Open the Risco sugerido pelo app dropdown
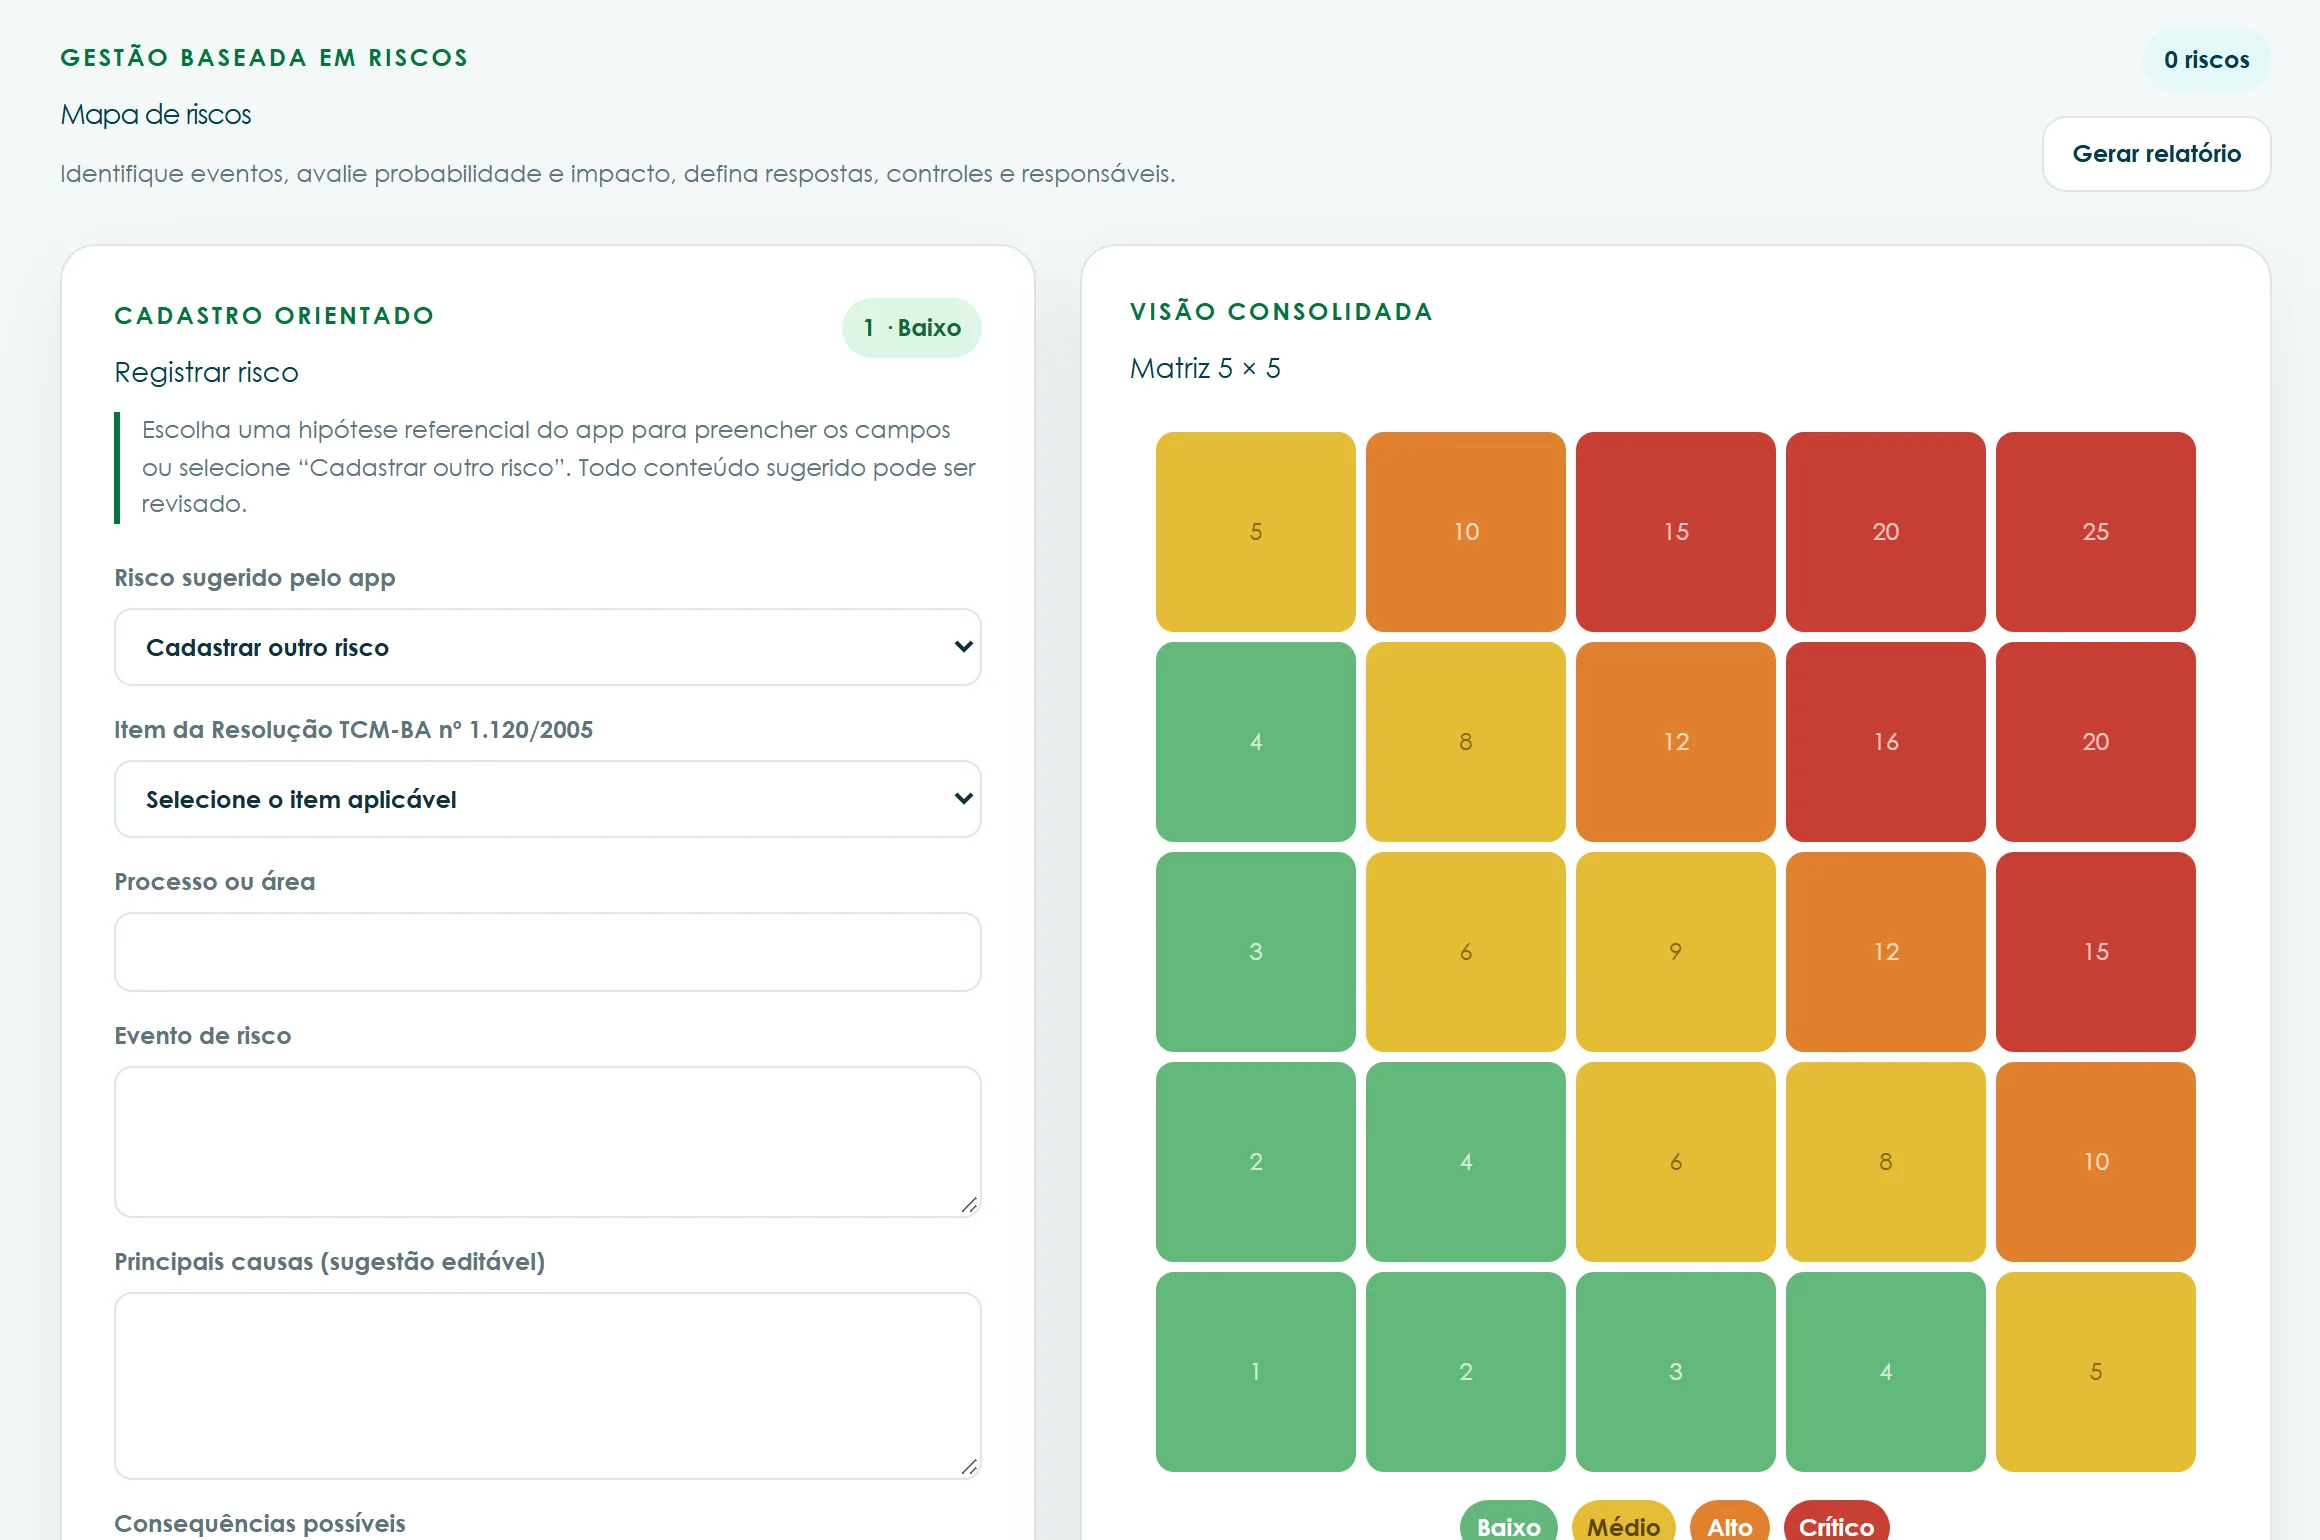 [x=548, y=647]
